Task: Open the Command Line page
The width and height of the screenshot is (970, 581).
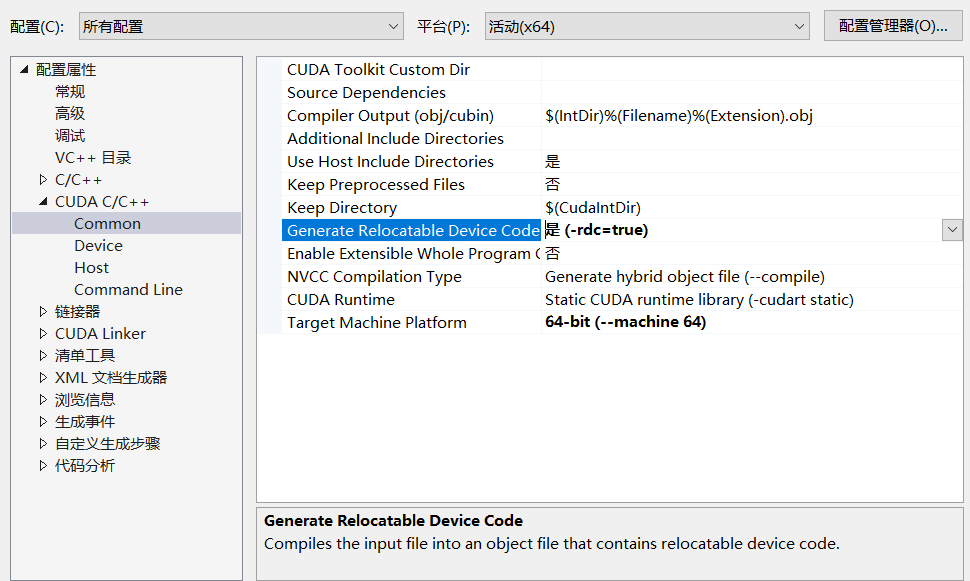Action: pos(128,290)
